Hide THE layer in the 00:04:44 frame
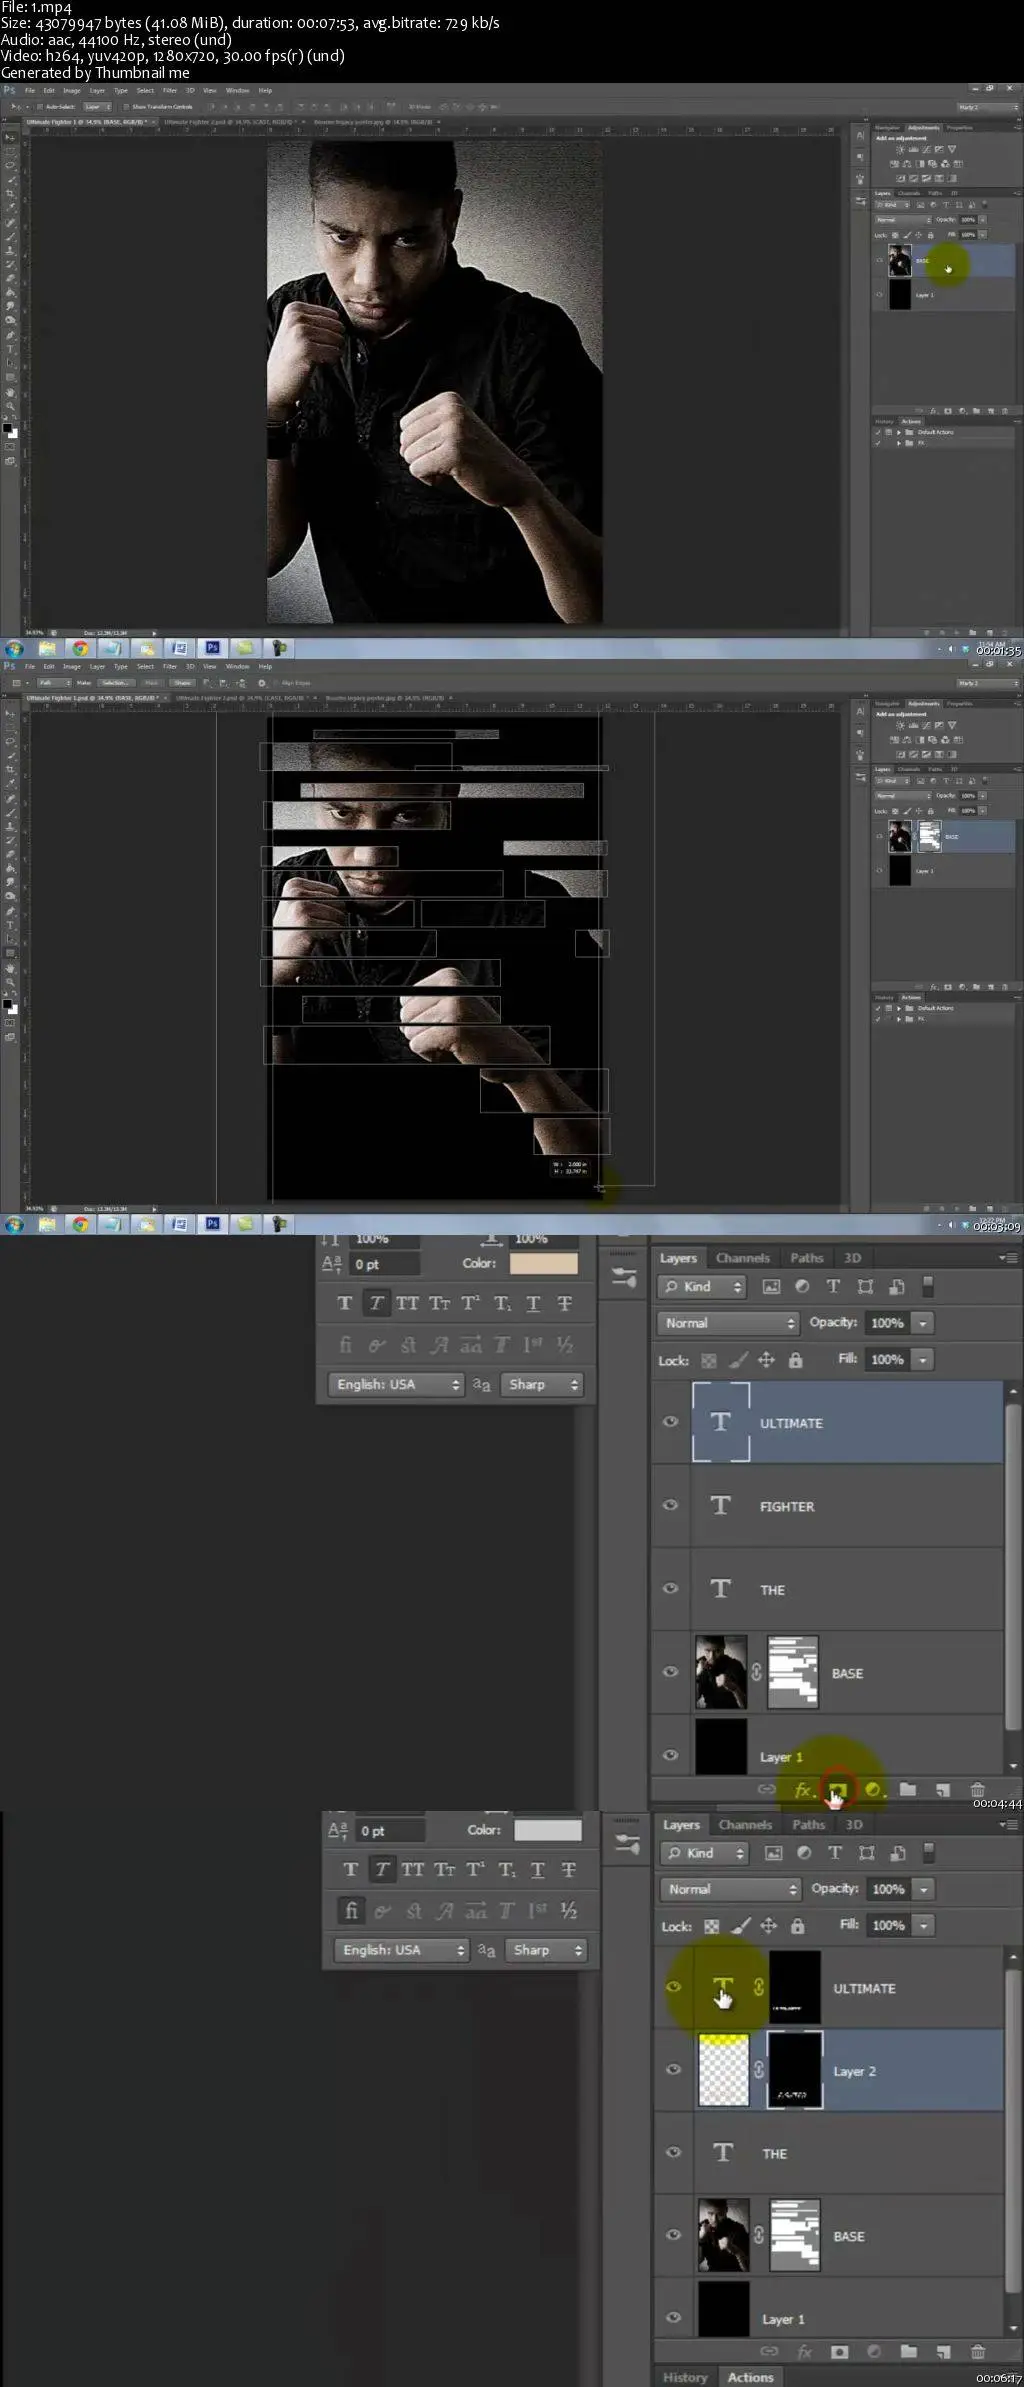 click(x=670, y=1588)
